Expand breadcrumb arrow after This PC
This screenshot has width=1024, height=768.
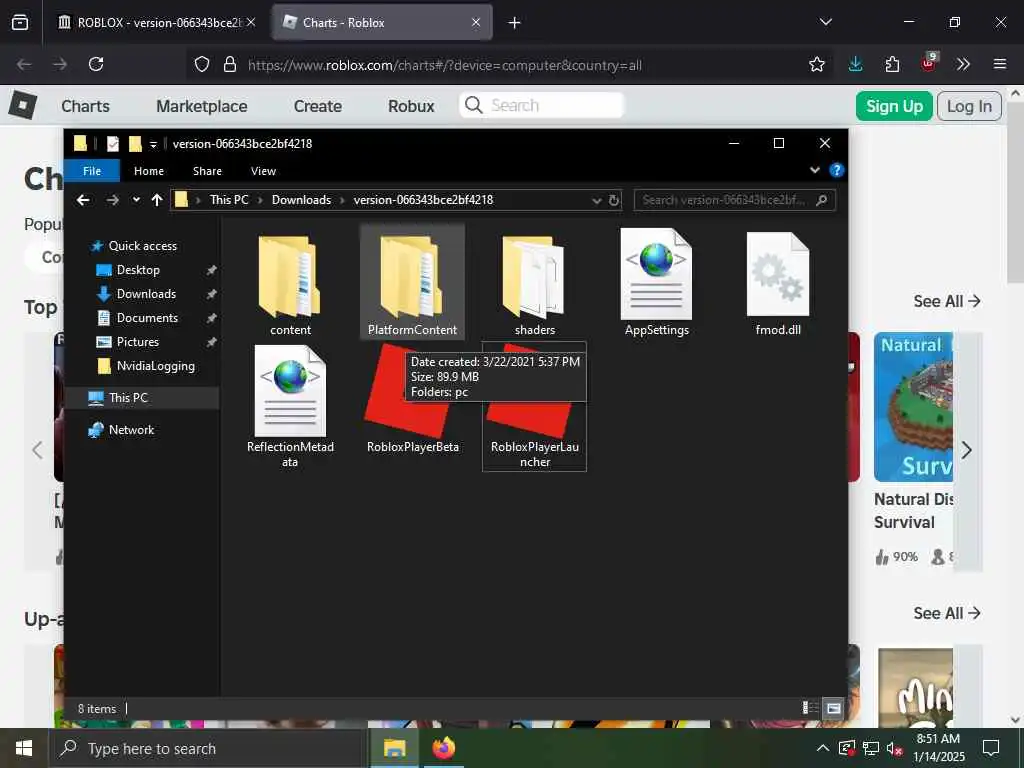coord(260,200)
